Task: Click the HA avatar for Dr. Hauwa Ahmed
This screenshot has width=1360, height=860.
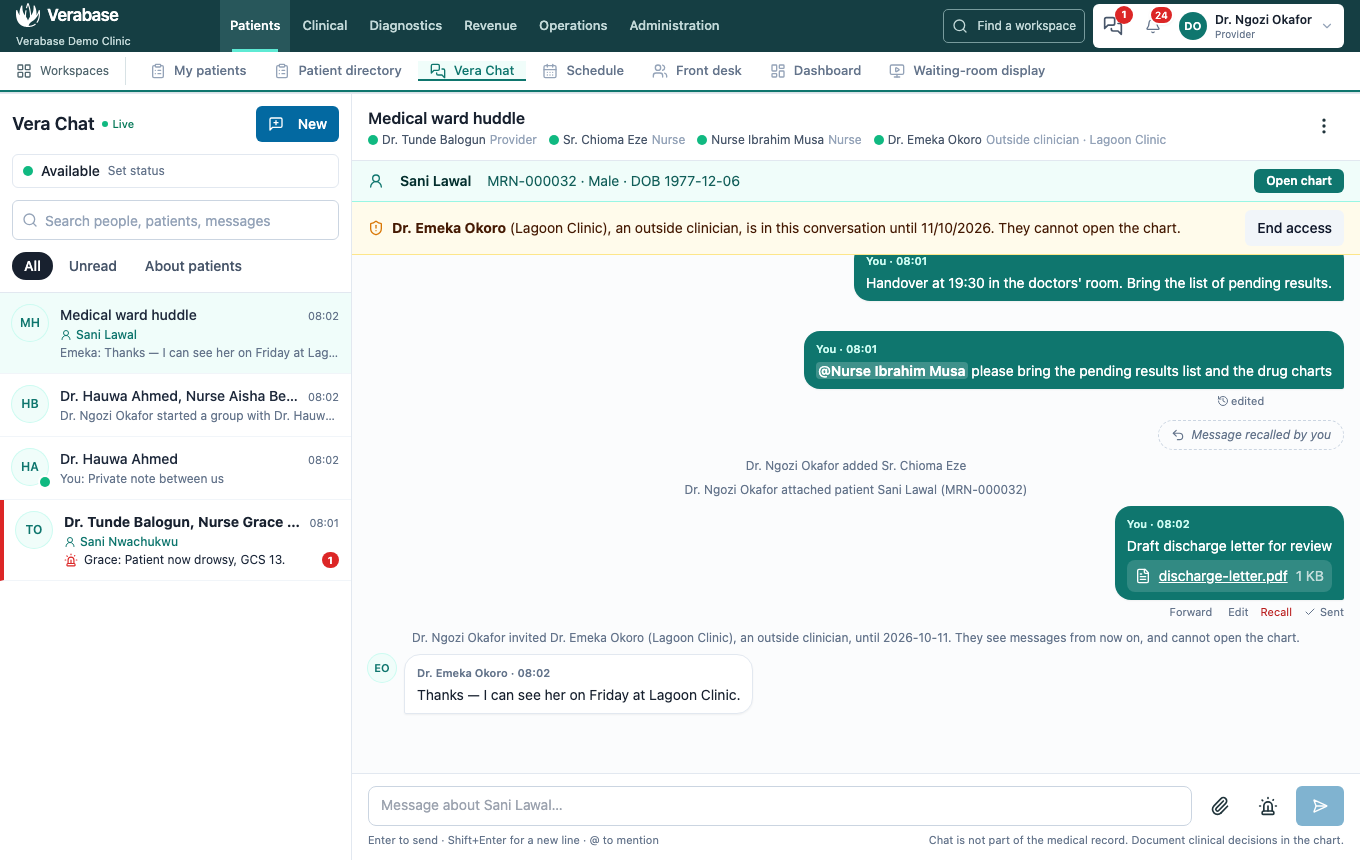Action: 30,467
